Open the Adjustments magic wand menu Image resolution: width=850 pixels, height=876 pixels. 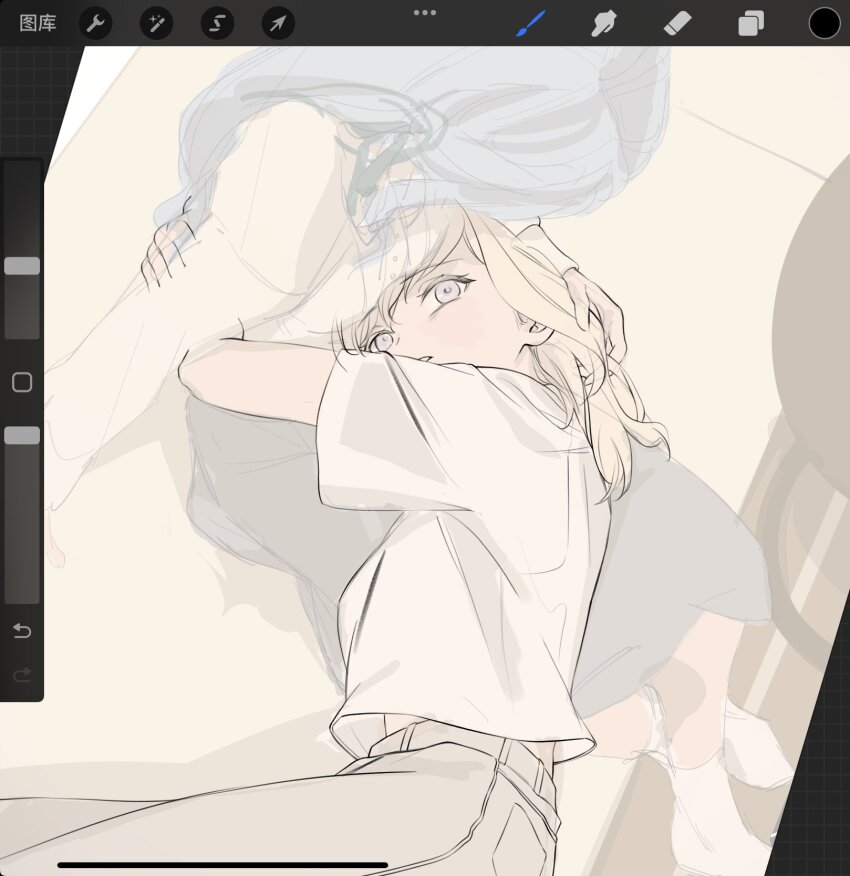[x=156, y=23]
